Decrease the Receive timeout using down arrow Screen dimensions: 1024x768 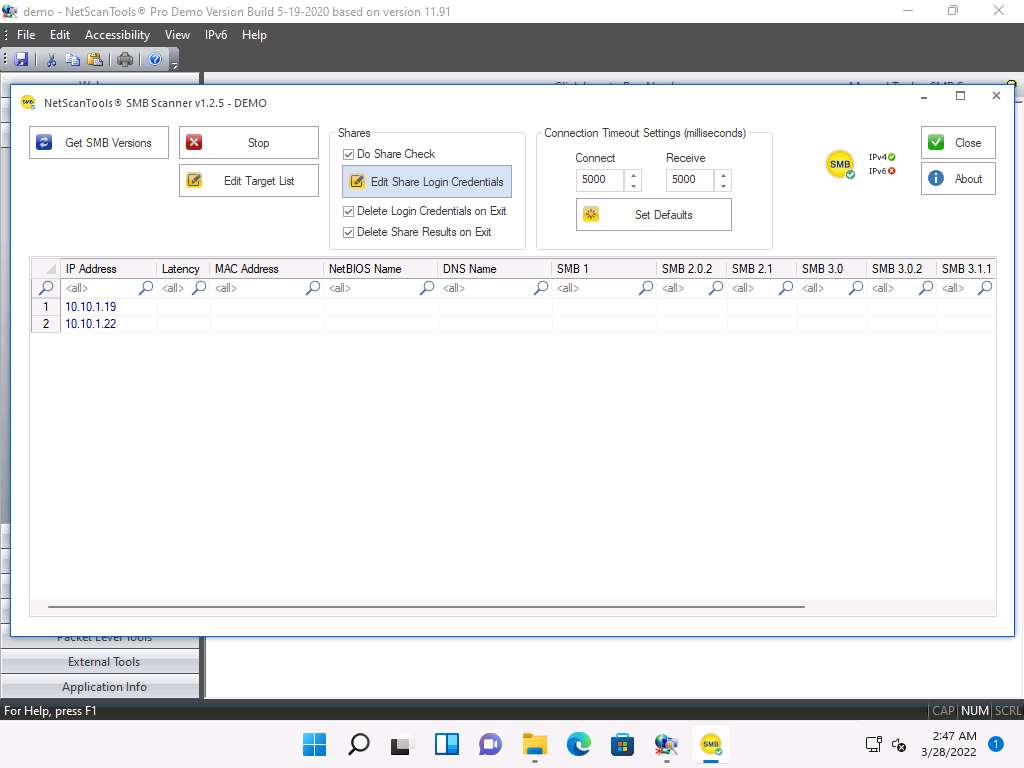[723, 186]
